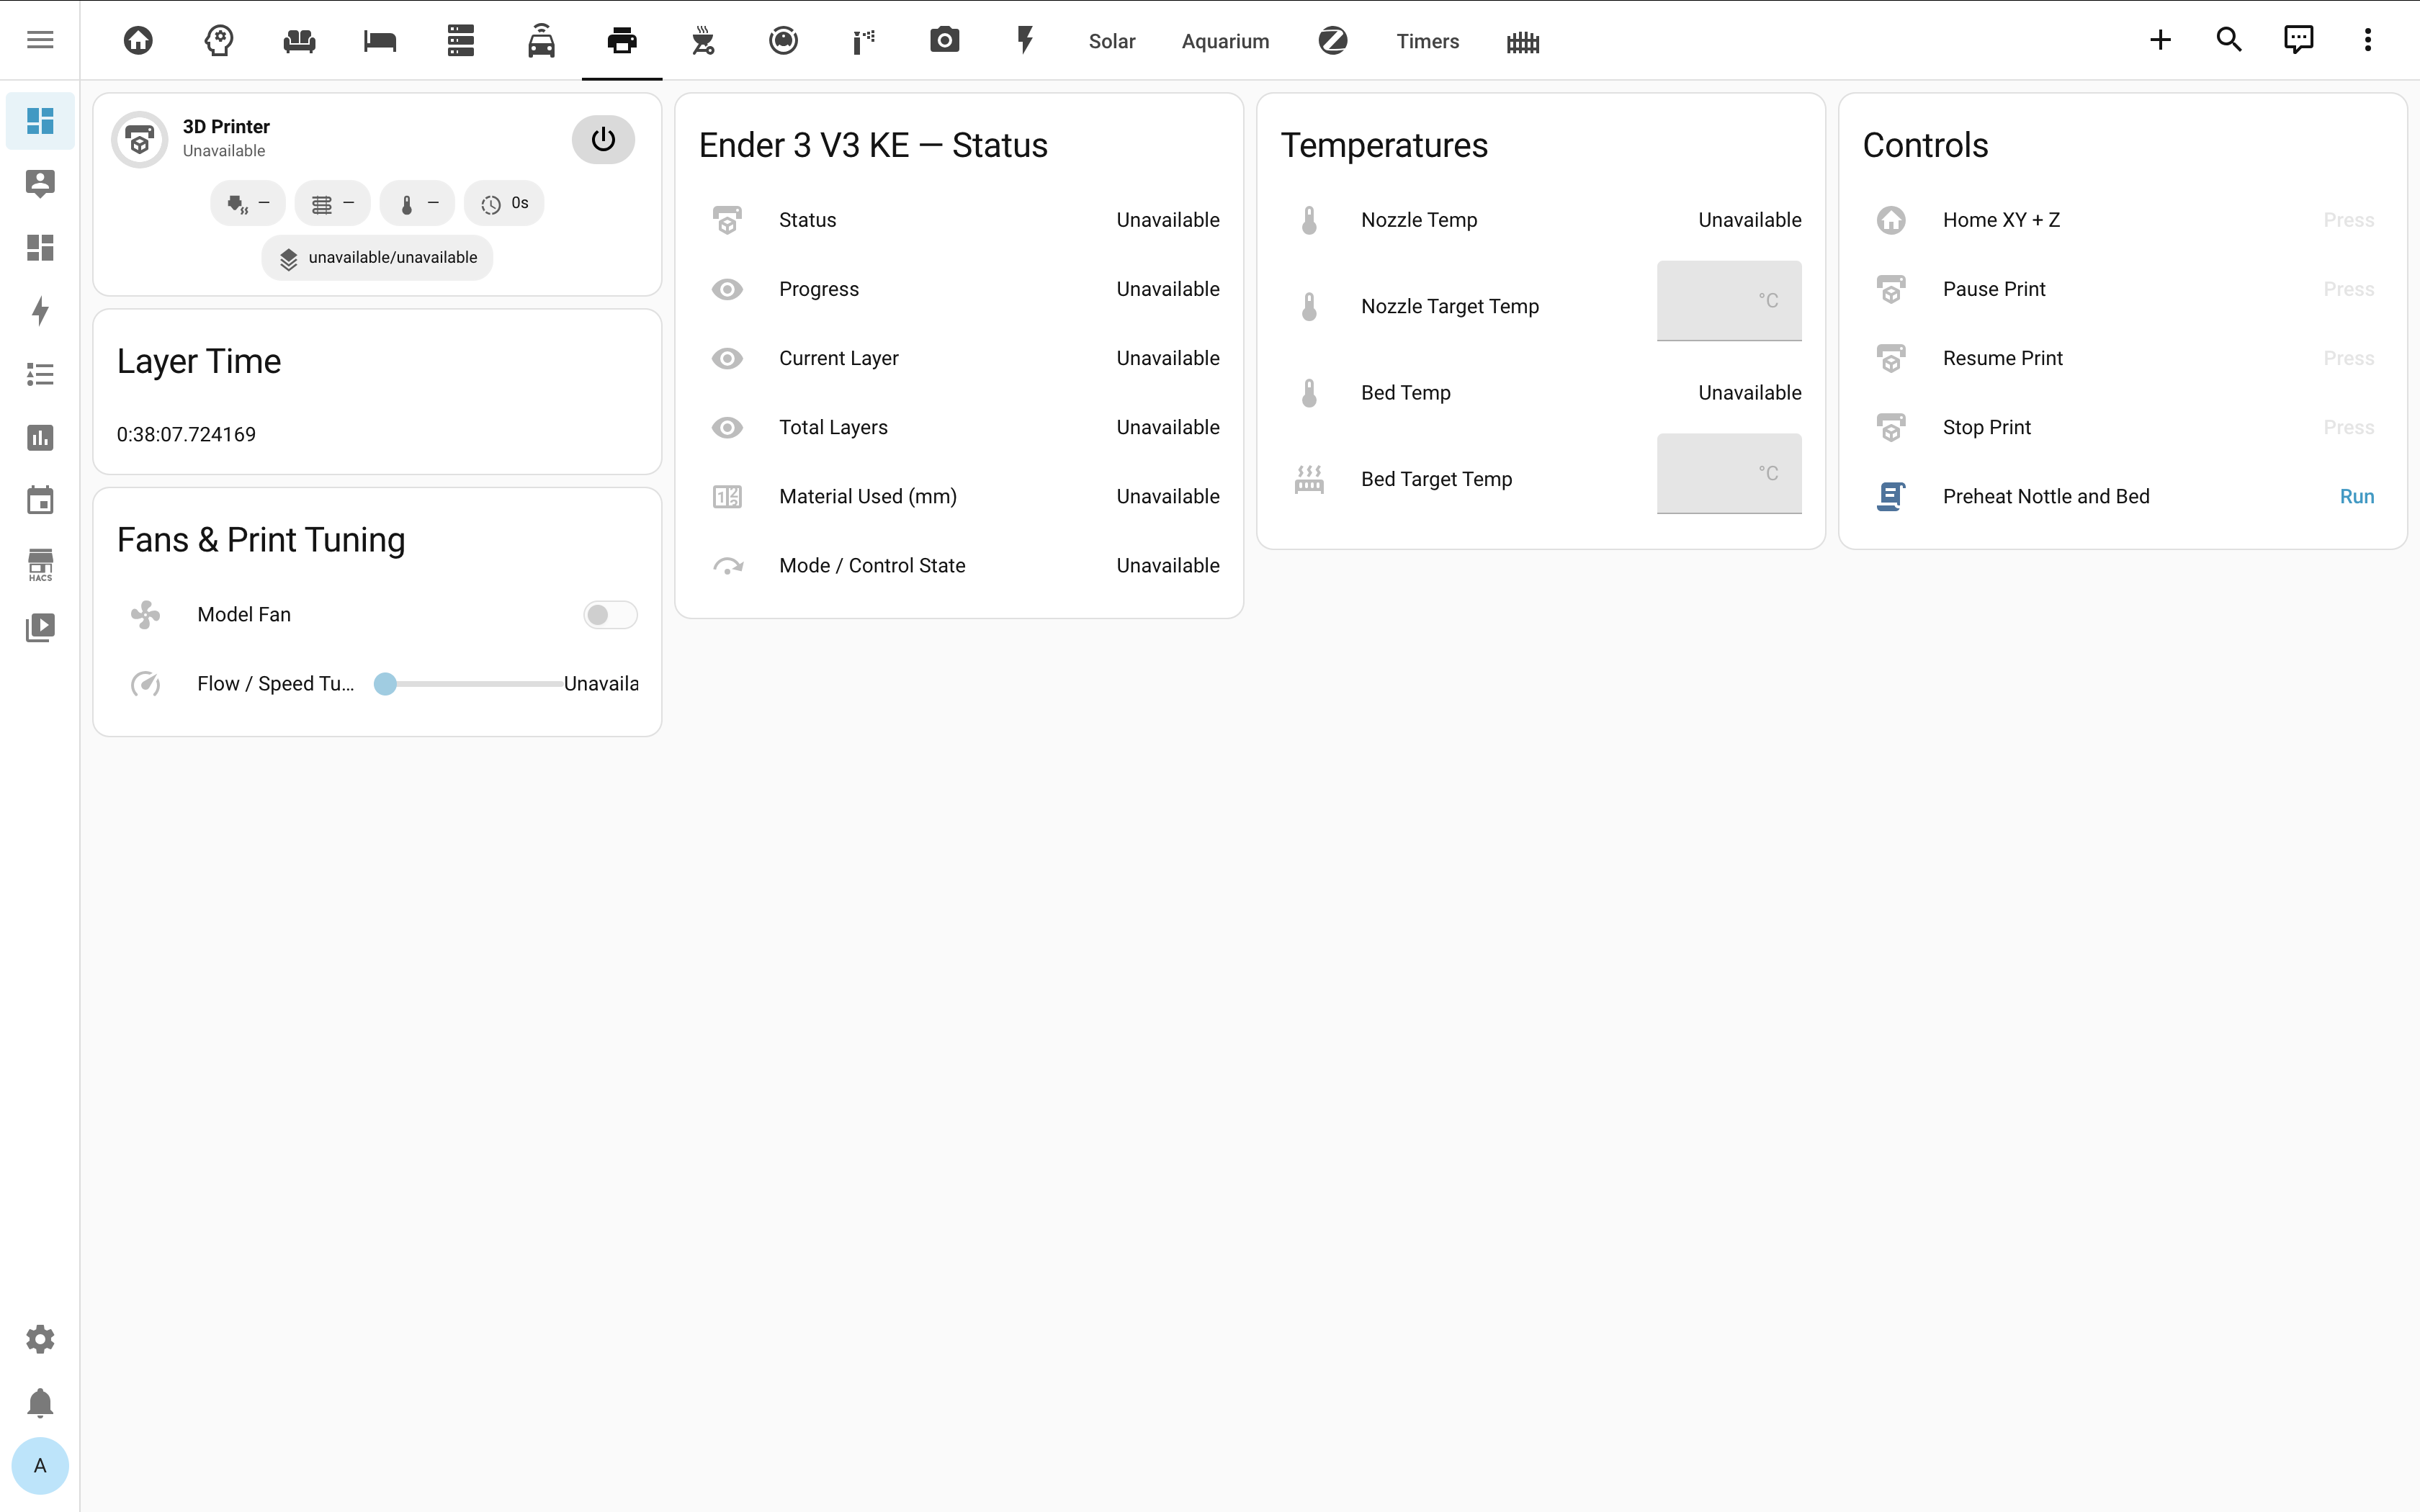
Task: Click Press for Pause Print
Action: point(2348,289)
